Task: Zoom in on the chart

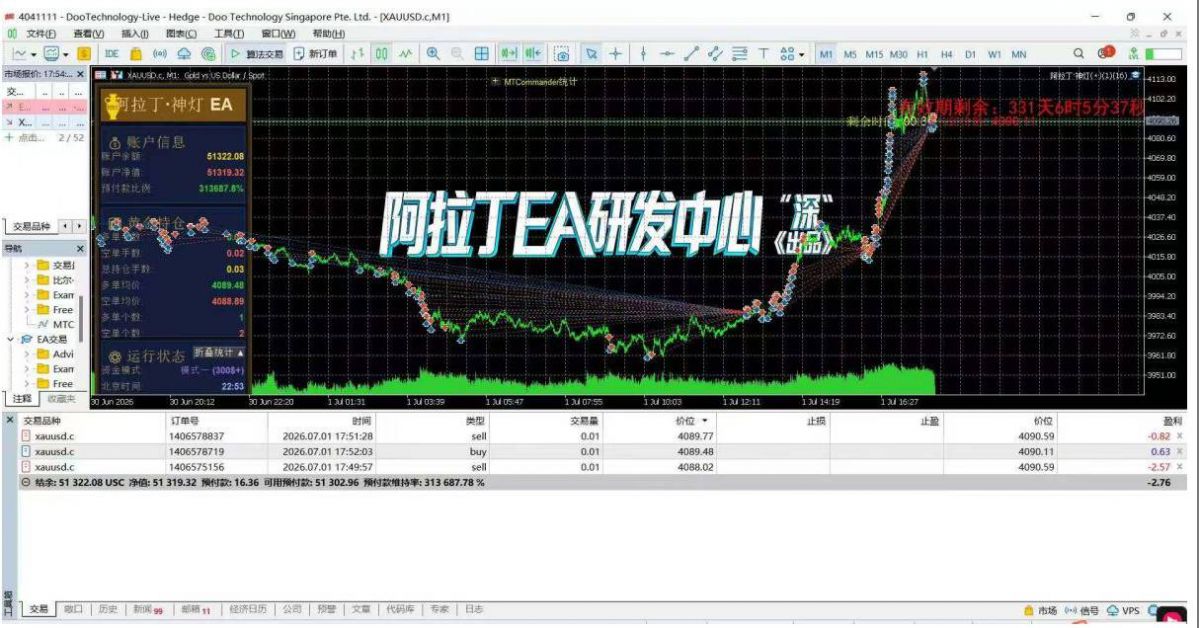Action: point(433,54)
